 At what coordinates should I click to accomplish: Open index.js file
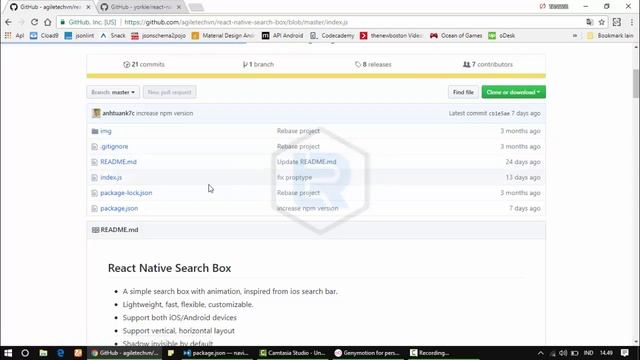click(x=111, y=177)
